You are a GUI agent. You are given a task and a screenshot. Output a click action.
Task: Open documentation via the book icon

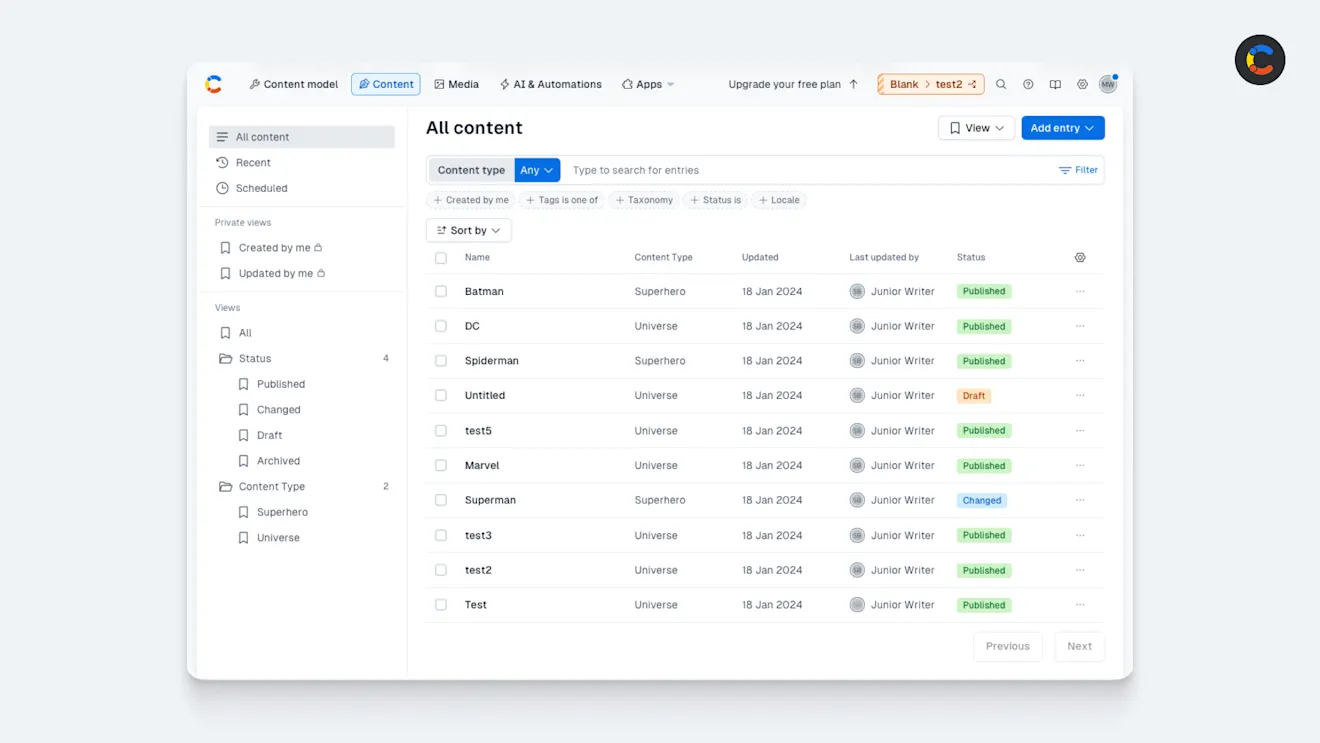[x=1055, y=84]
